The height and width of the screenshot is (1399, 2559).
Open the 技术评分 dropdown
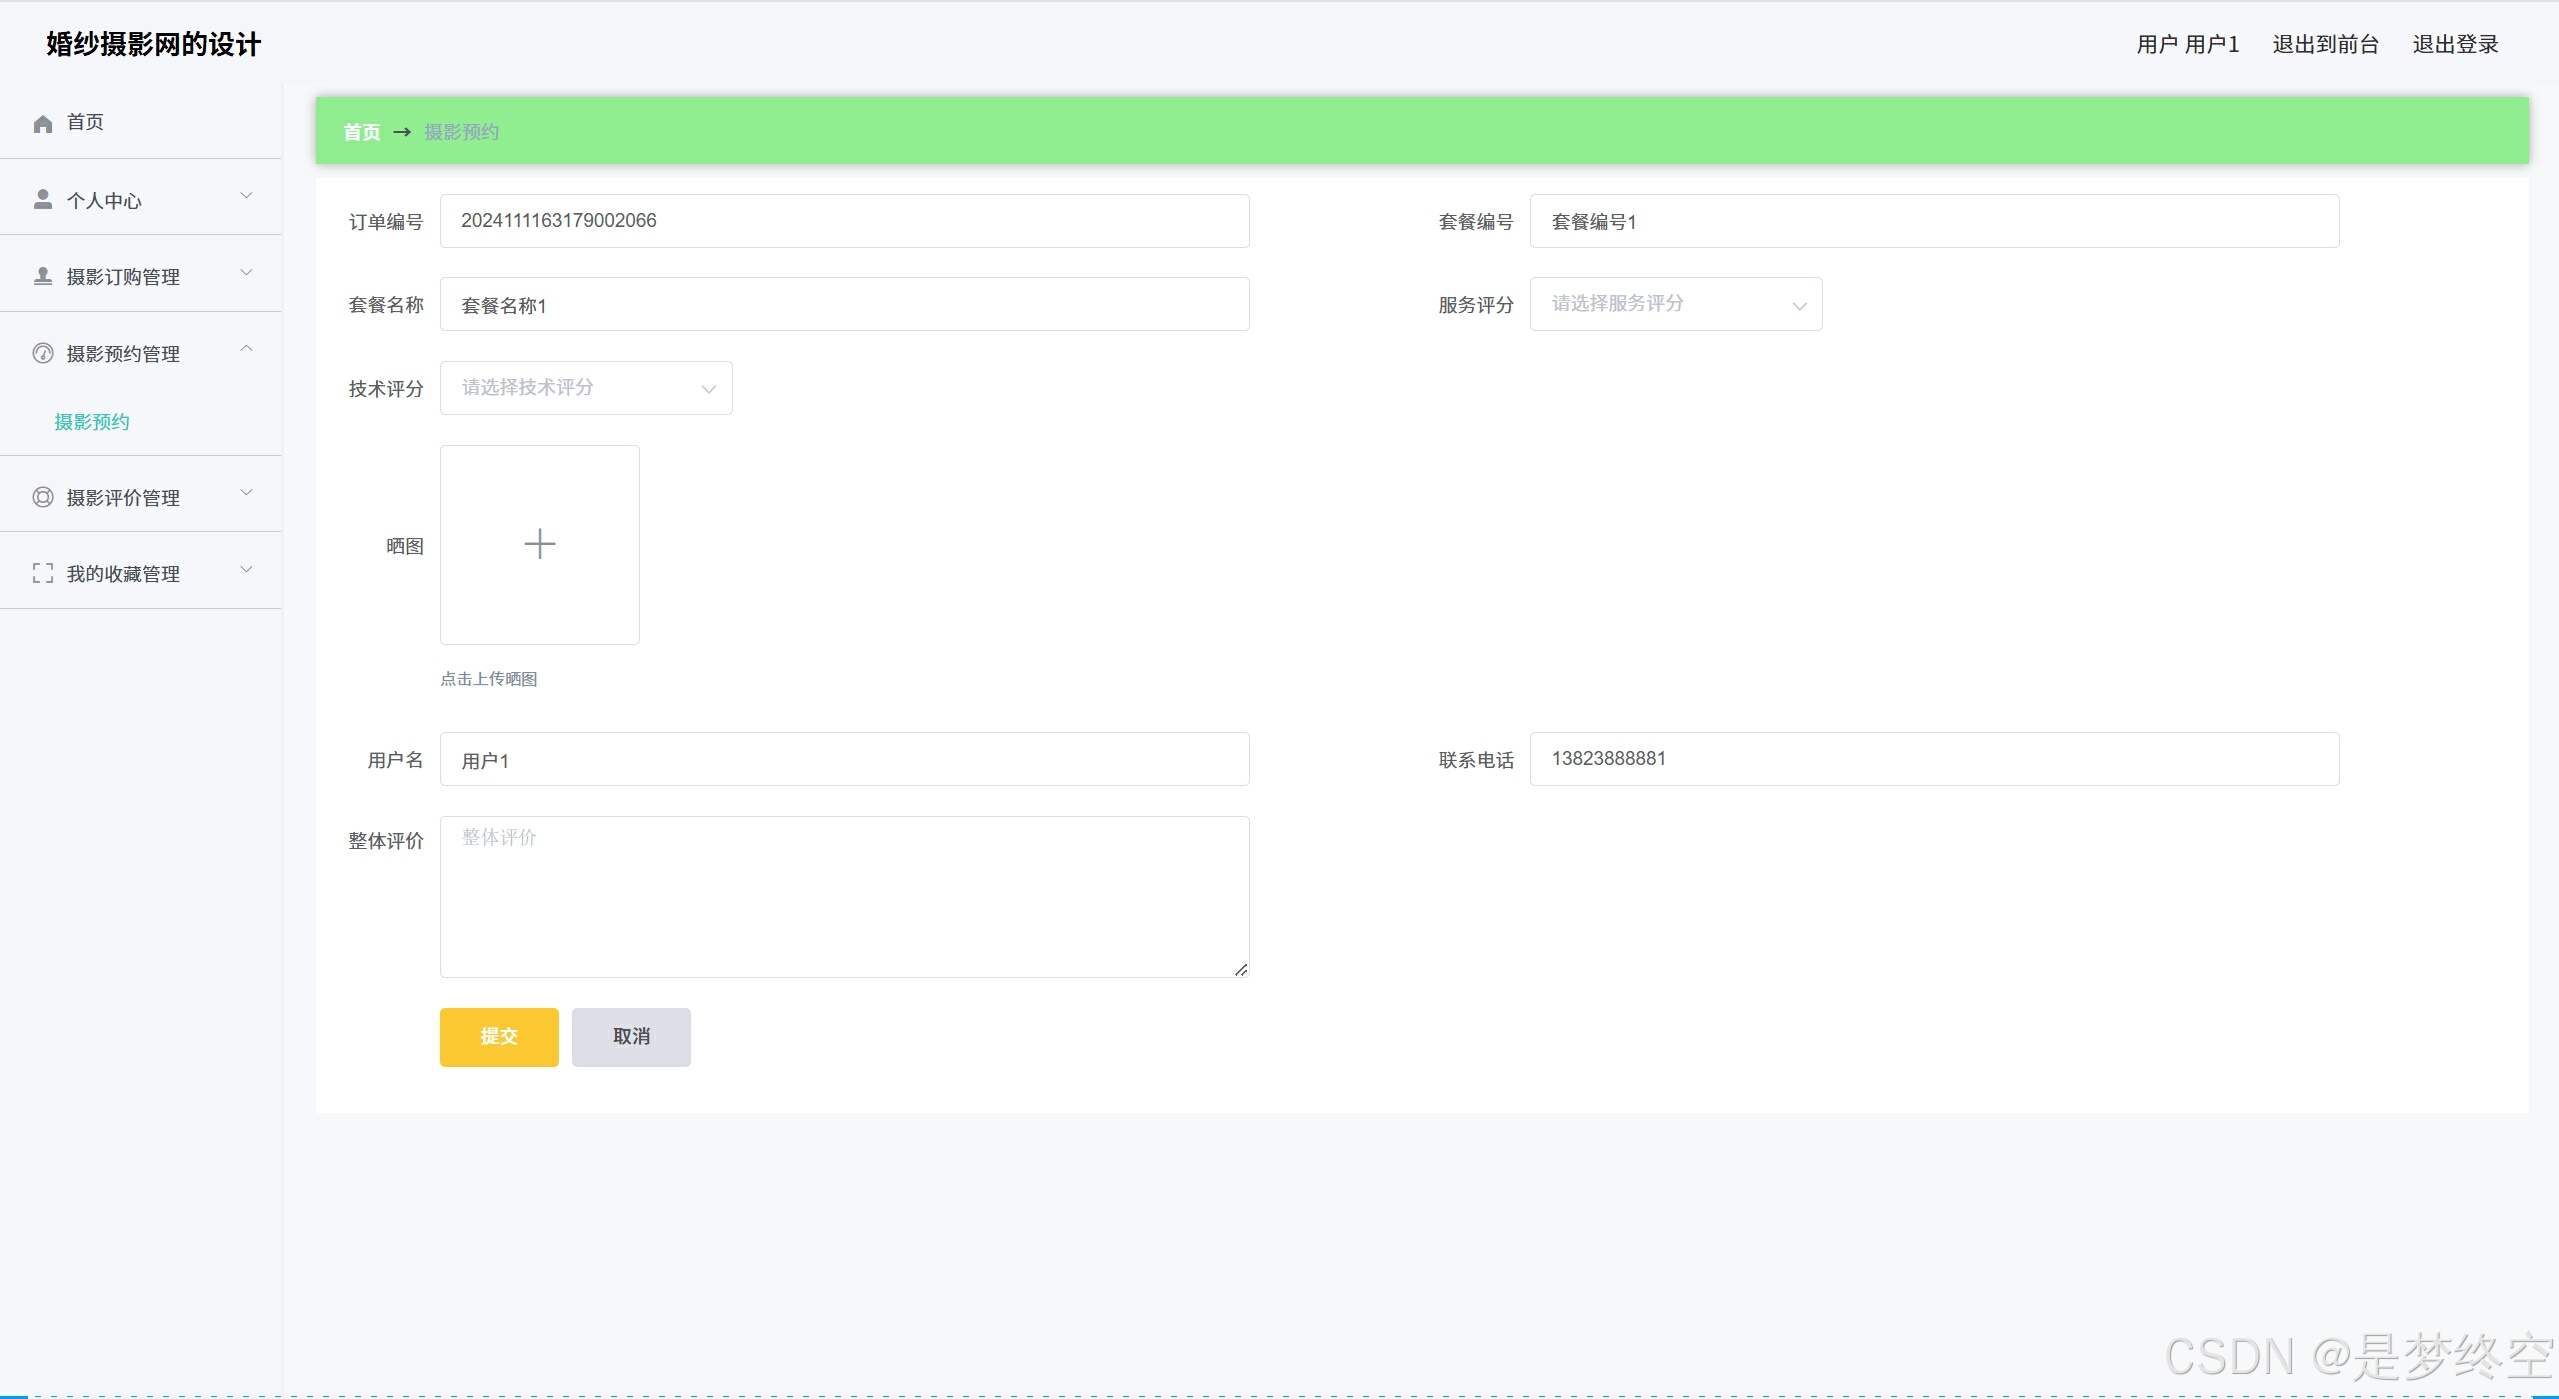point(585,388)
